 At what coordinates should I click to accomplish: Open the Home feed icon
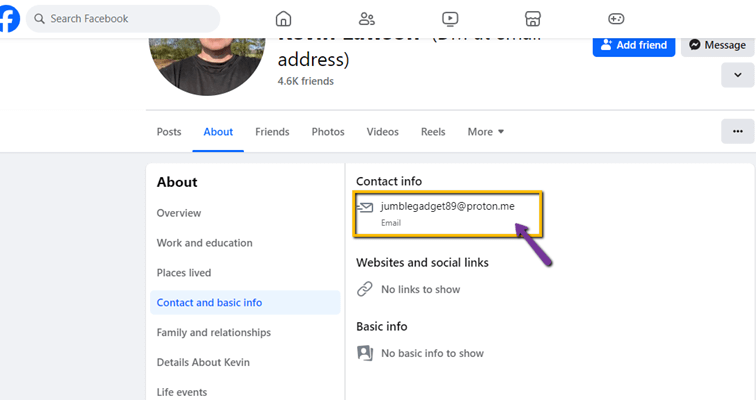click(284, 19)
